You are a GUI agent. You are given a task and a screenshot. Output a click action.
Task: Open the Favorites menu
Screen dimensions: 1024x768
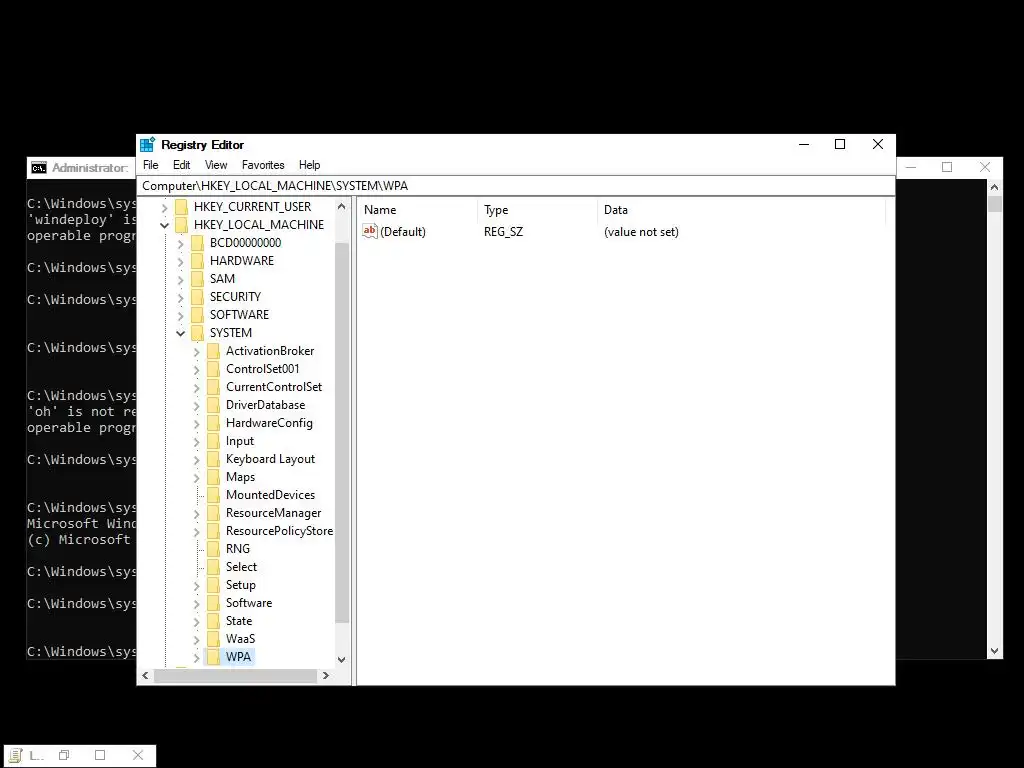[x=263, y=165]
